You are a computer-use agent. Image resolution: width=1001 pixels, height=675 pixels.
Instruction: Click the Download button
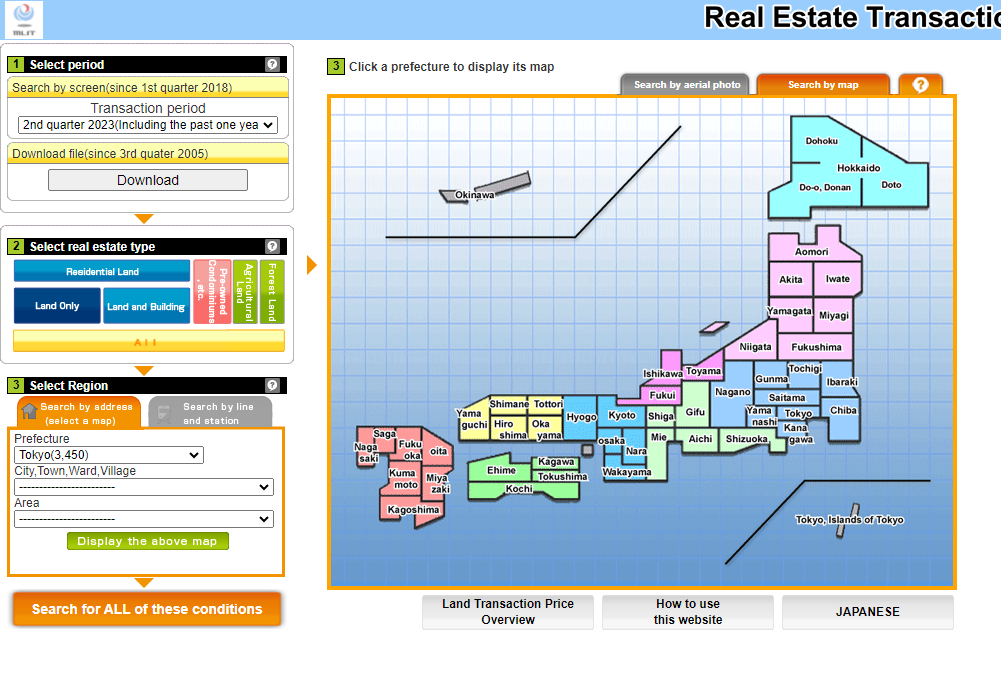(x=148, y=180)
